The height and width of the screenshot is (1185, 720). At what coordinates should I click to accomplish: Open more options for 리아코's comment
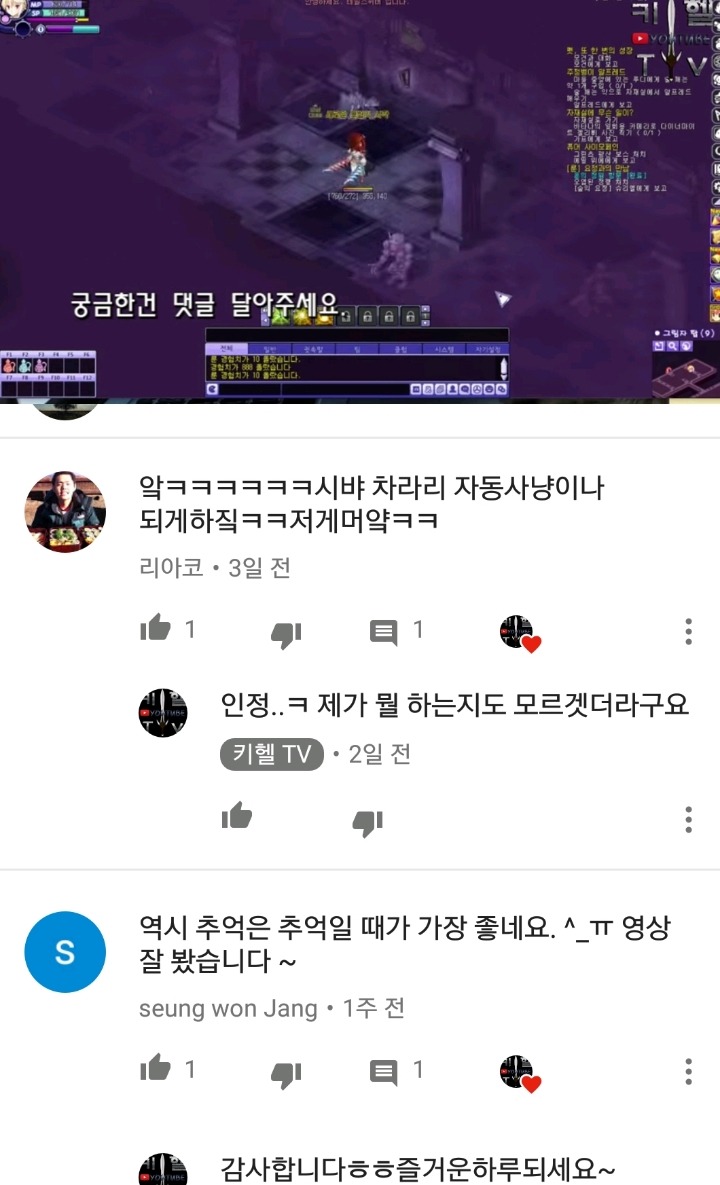tap(688, 631)
